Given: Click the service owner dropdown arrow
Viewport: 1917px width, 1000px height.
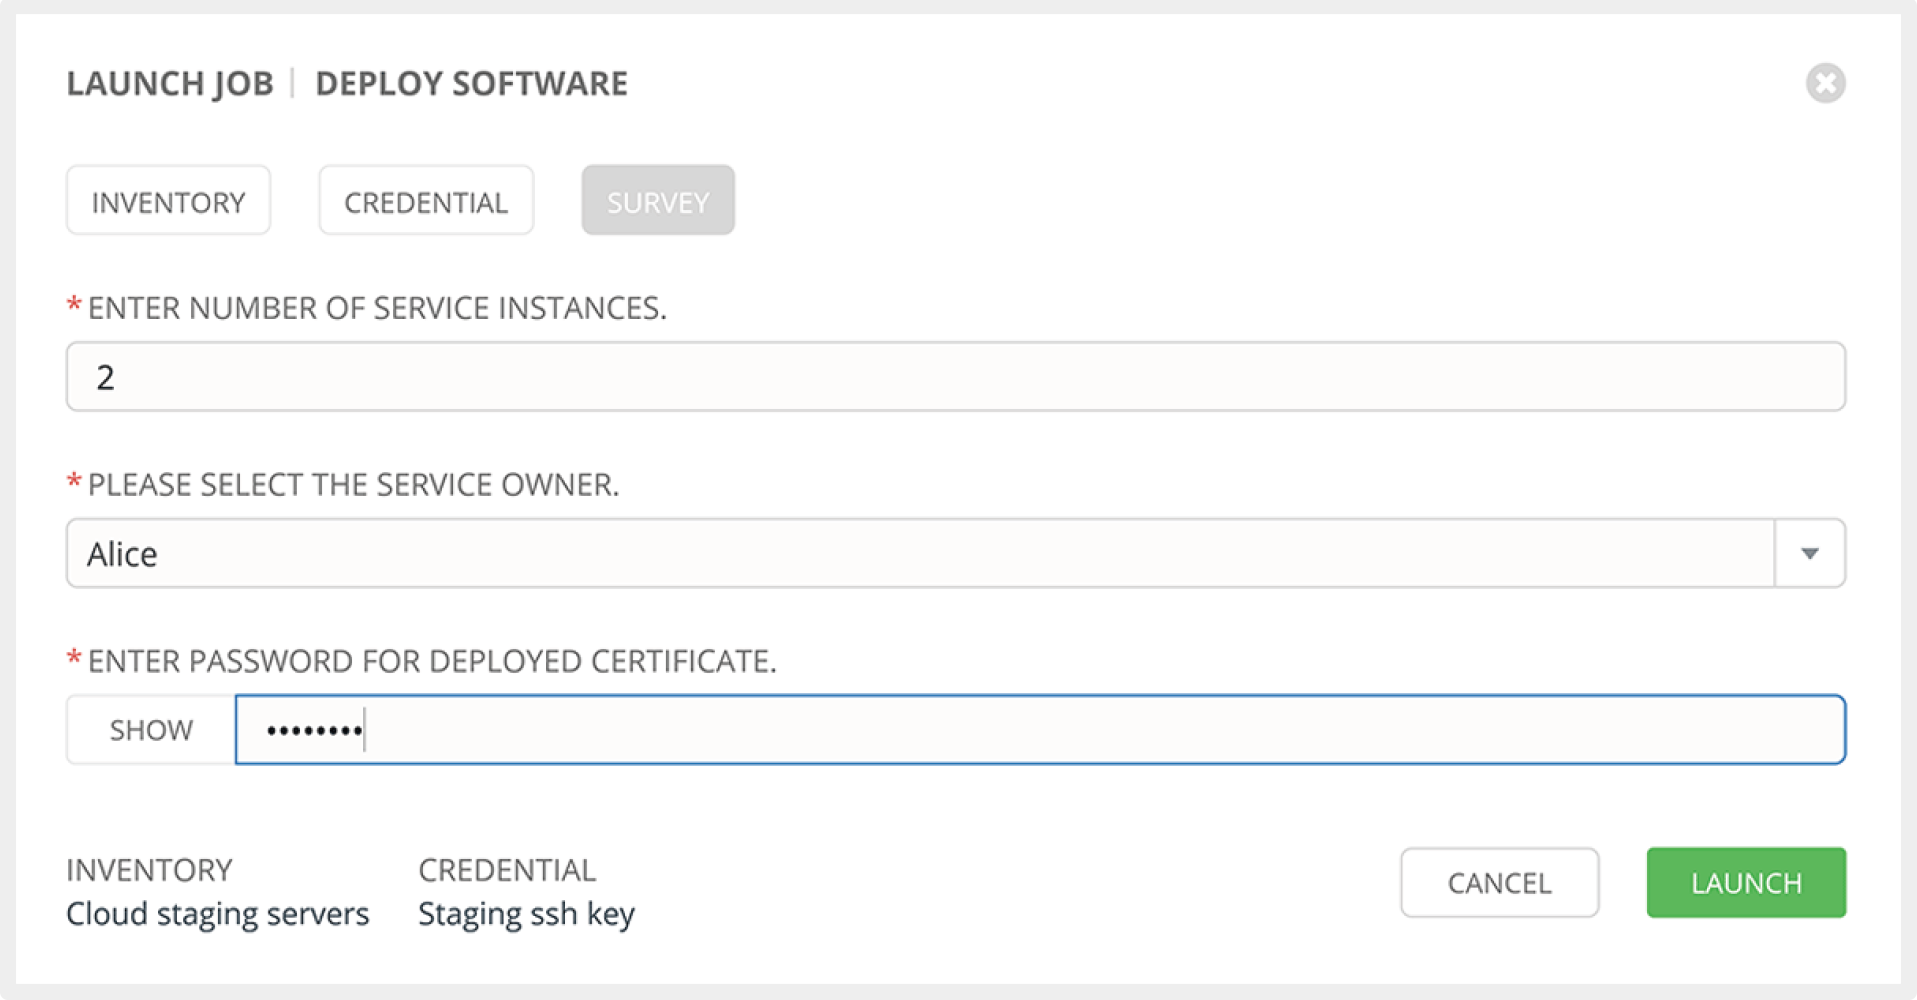Looking at the screenshot, I should pyautogui.click(x=1809, y=553).
